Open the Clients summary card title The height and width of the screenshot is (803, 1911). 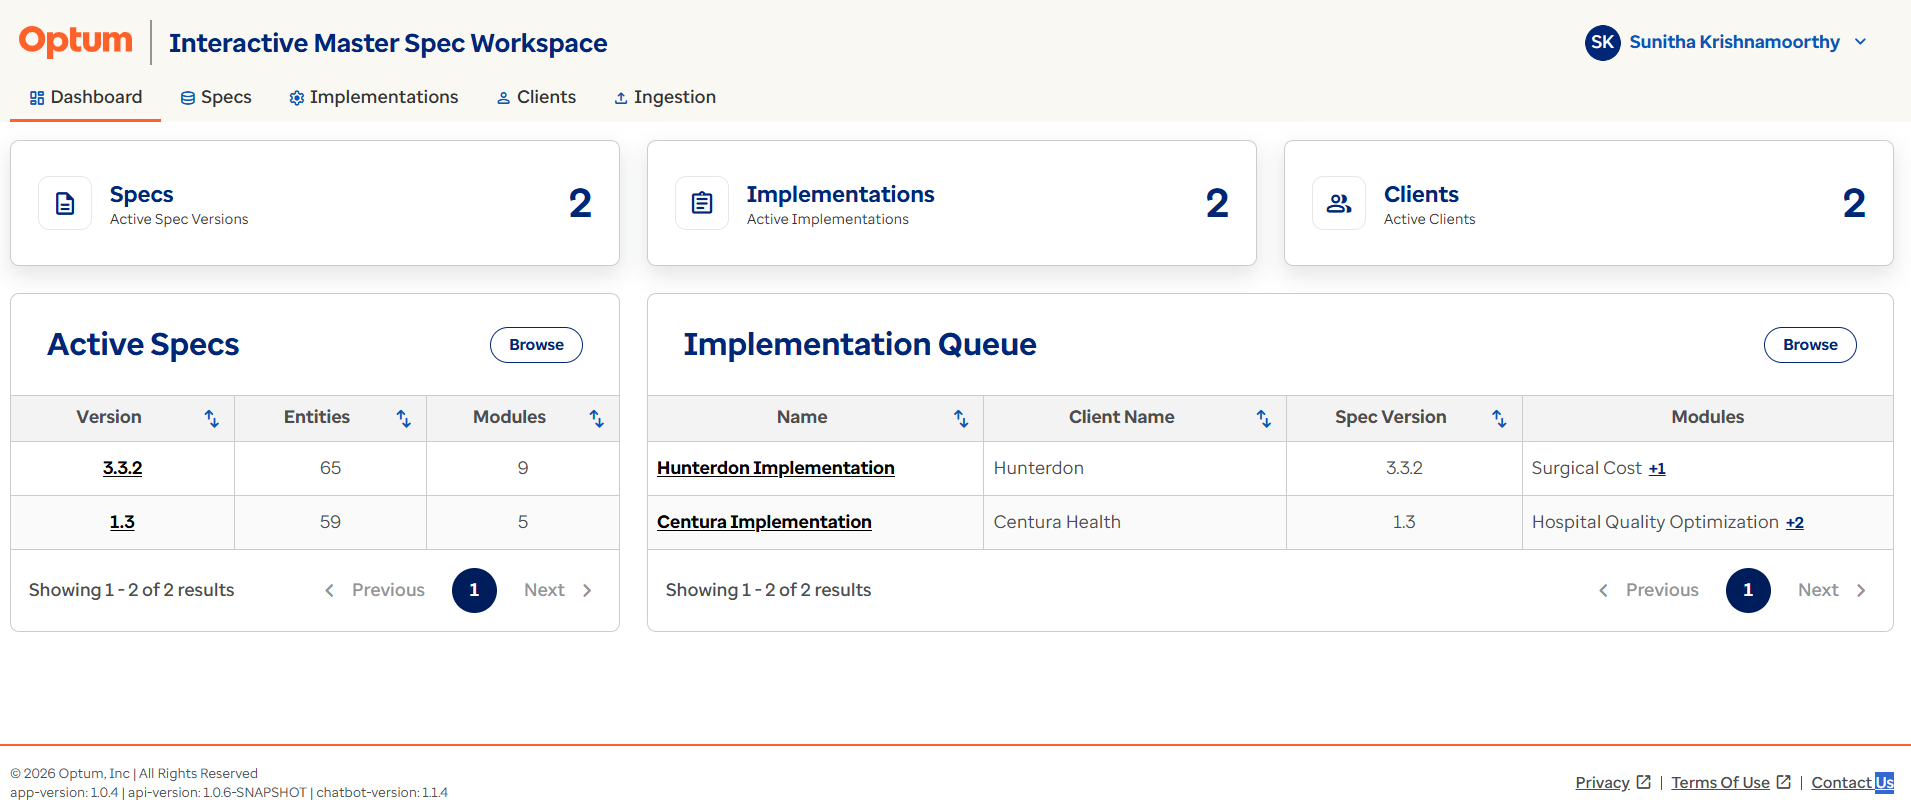1421,194
